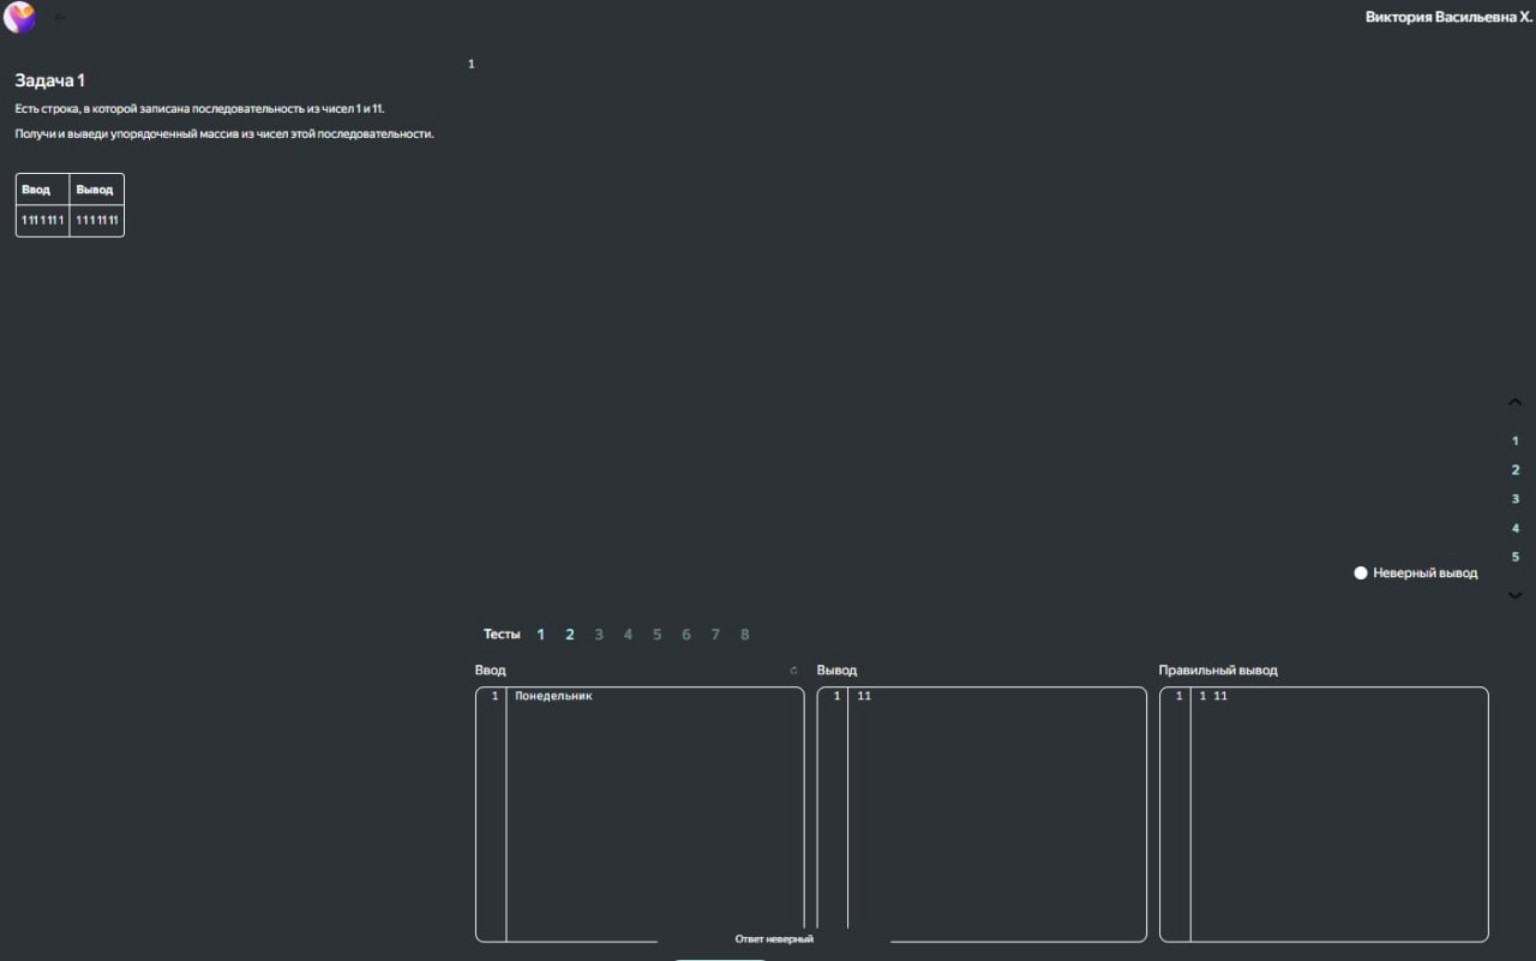
Task: Select test 3 in the Тесты row
Action: (x=599, y=635)
